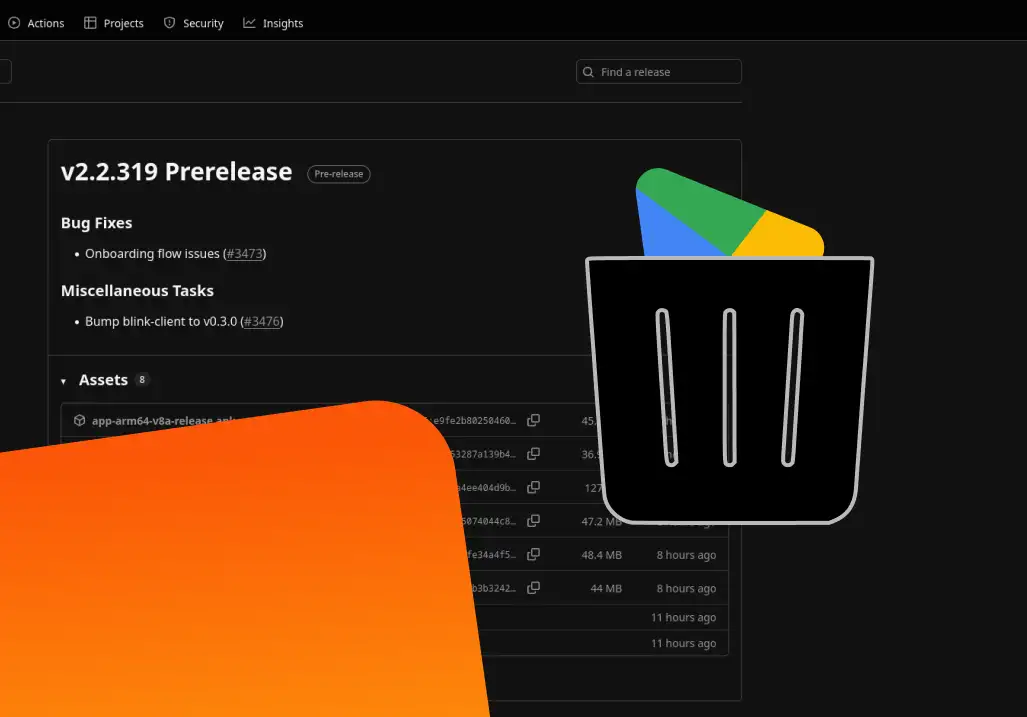Open pull request #3473 link
This screenshot has height=717, width=1027.
click(x=244, y=253)
